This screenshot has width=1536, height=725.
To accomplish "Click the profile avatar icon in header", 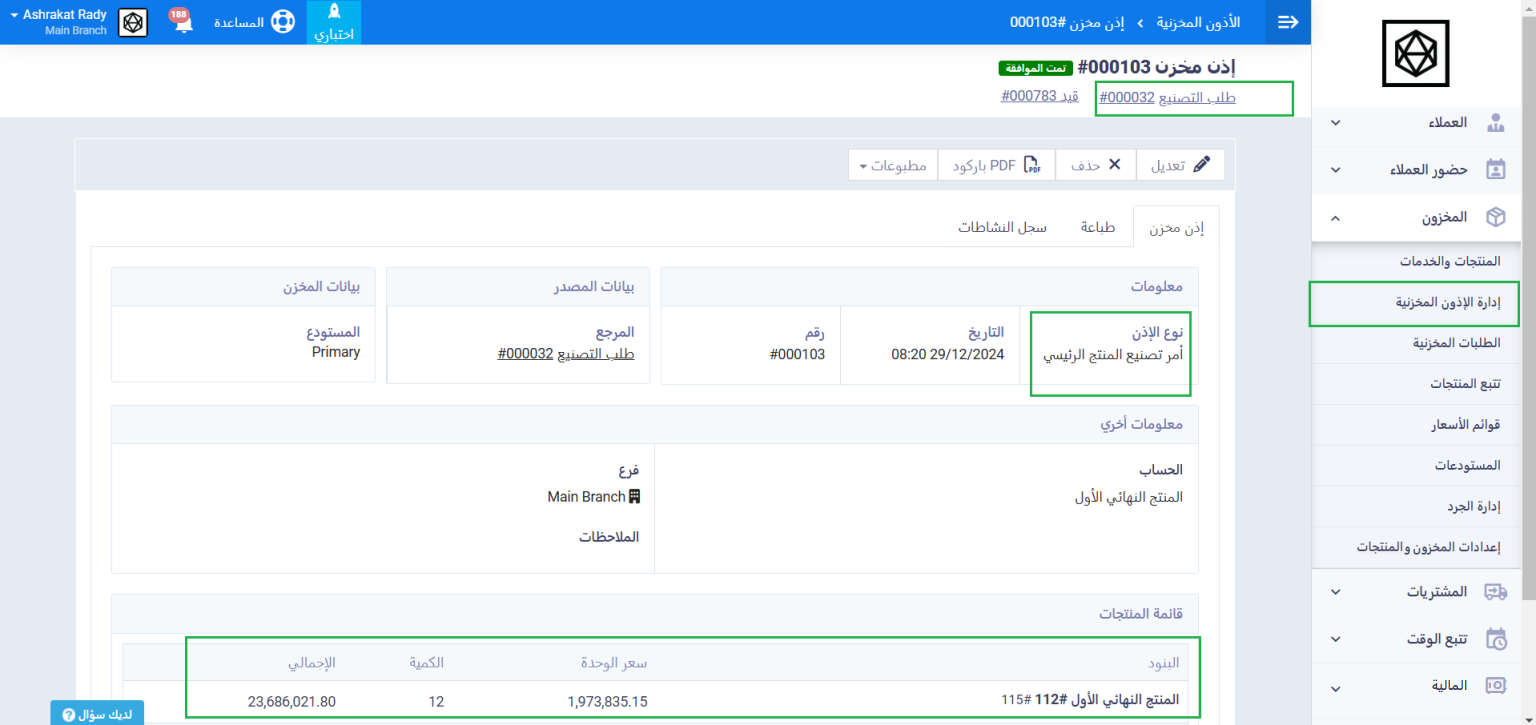I will tap(133, 23).
